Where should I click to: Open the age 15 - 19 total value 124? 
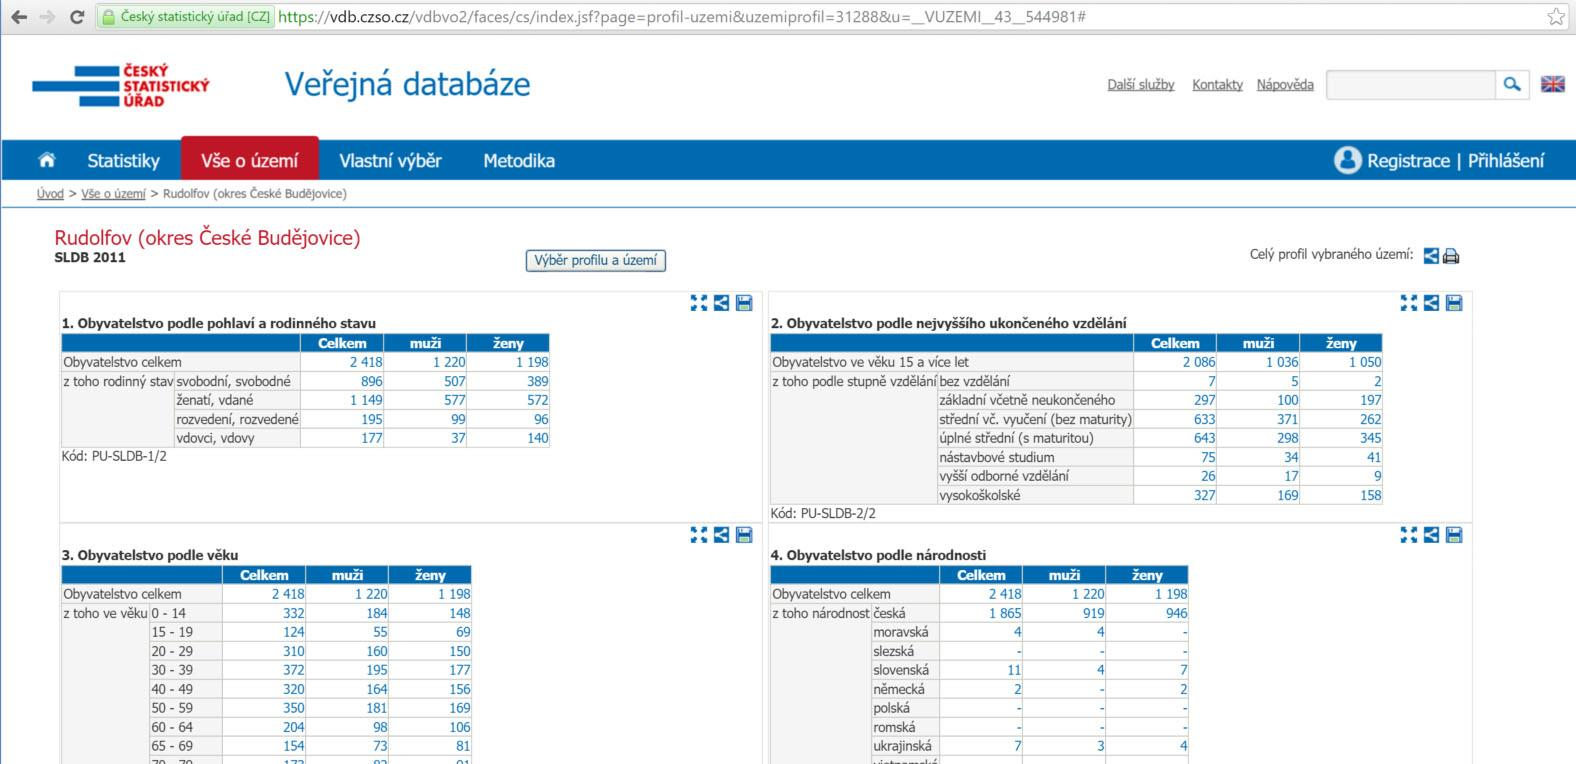coord(294,632)
